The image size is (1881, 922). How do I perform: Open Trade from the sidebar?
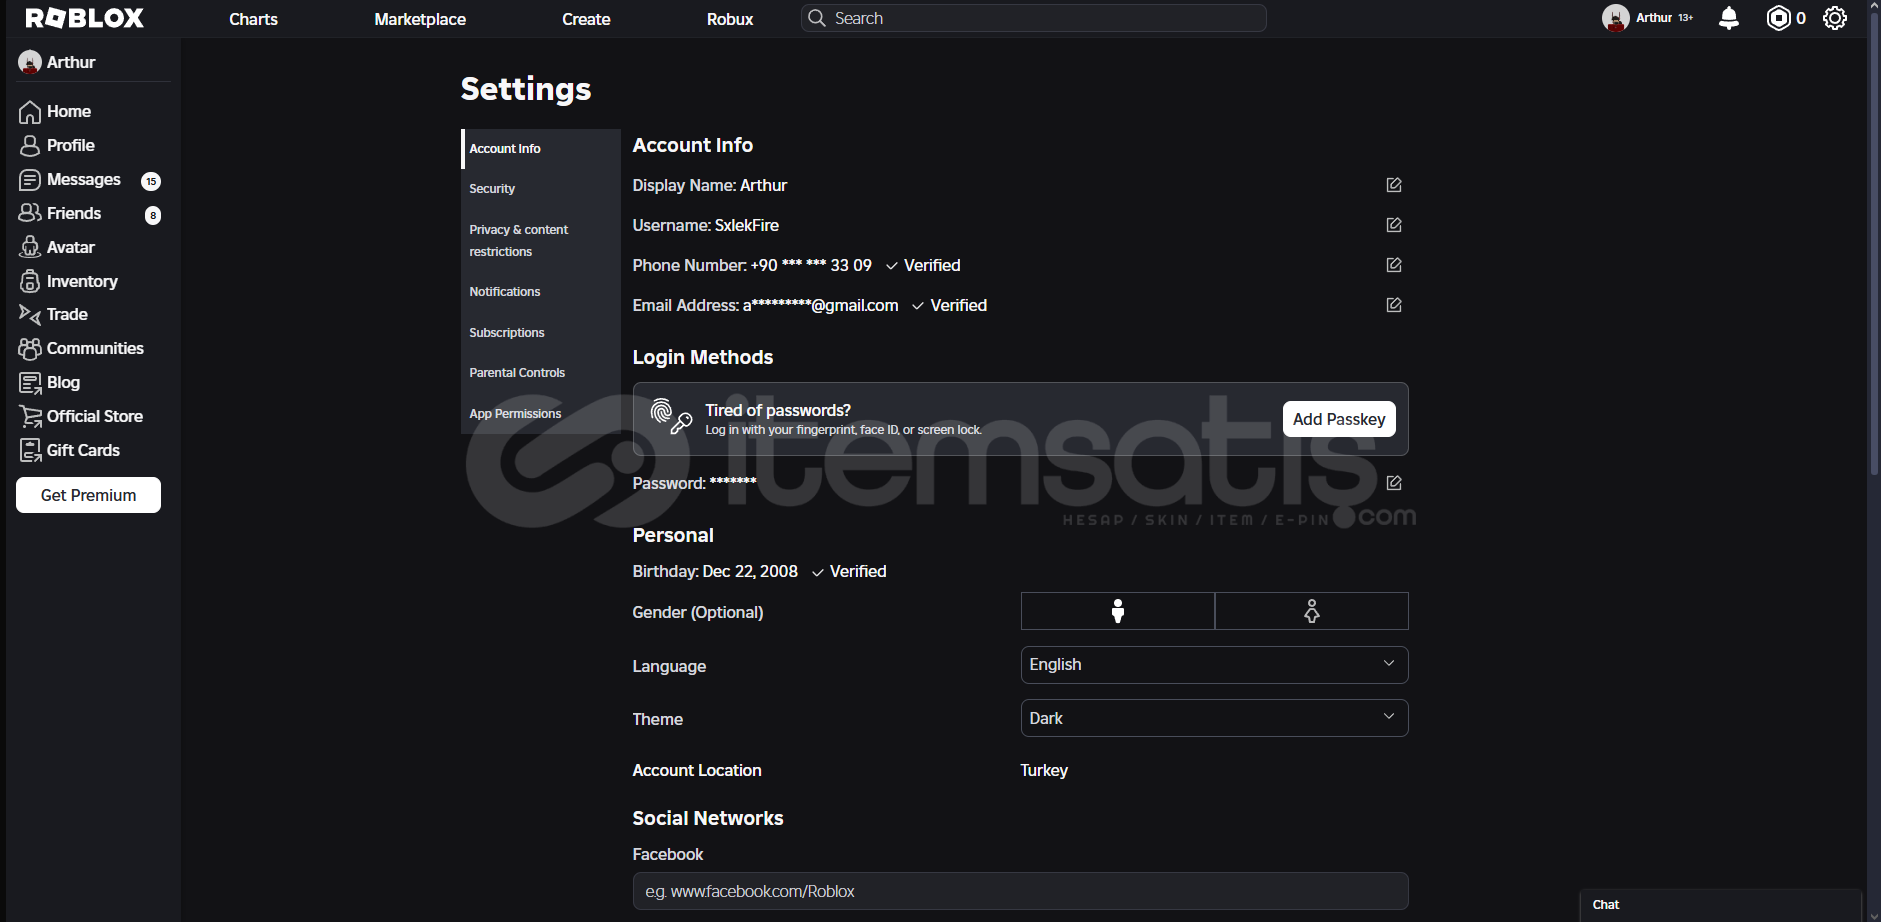pyautogui.click(x=54, y=314)
